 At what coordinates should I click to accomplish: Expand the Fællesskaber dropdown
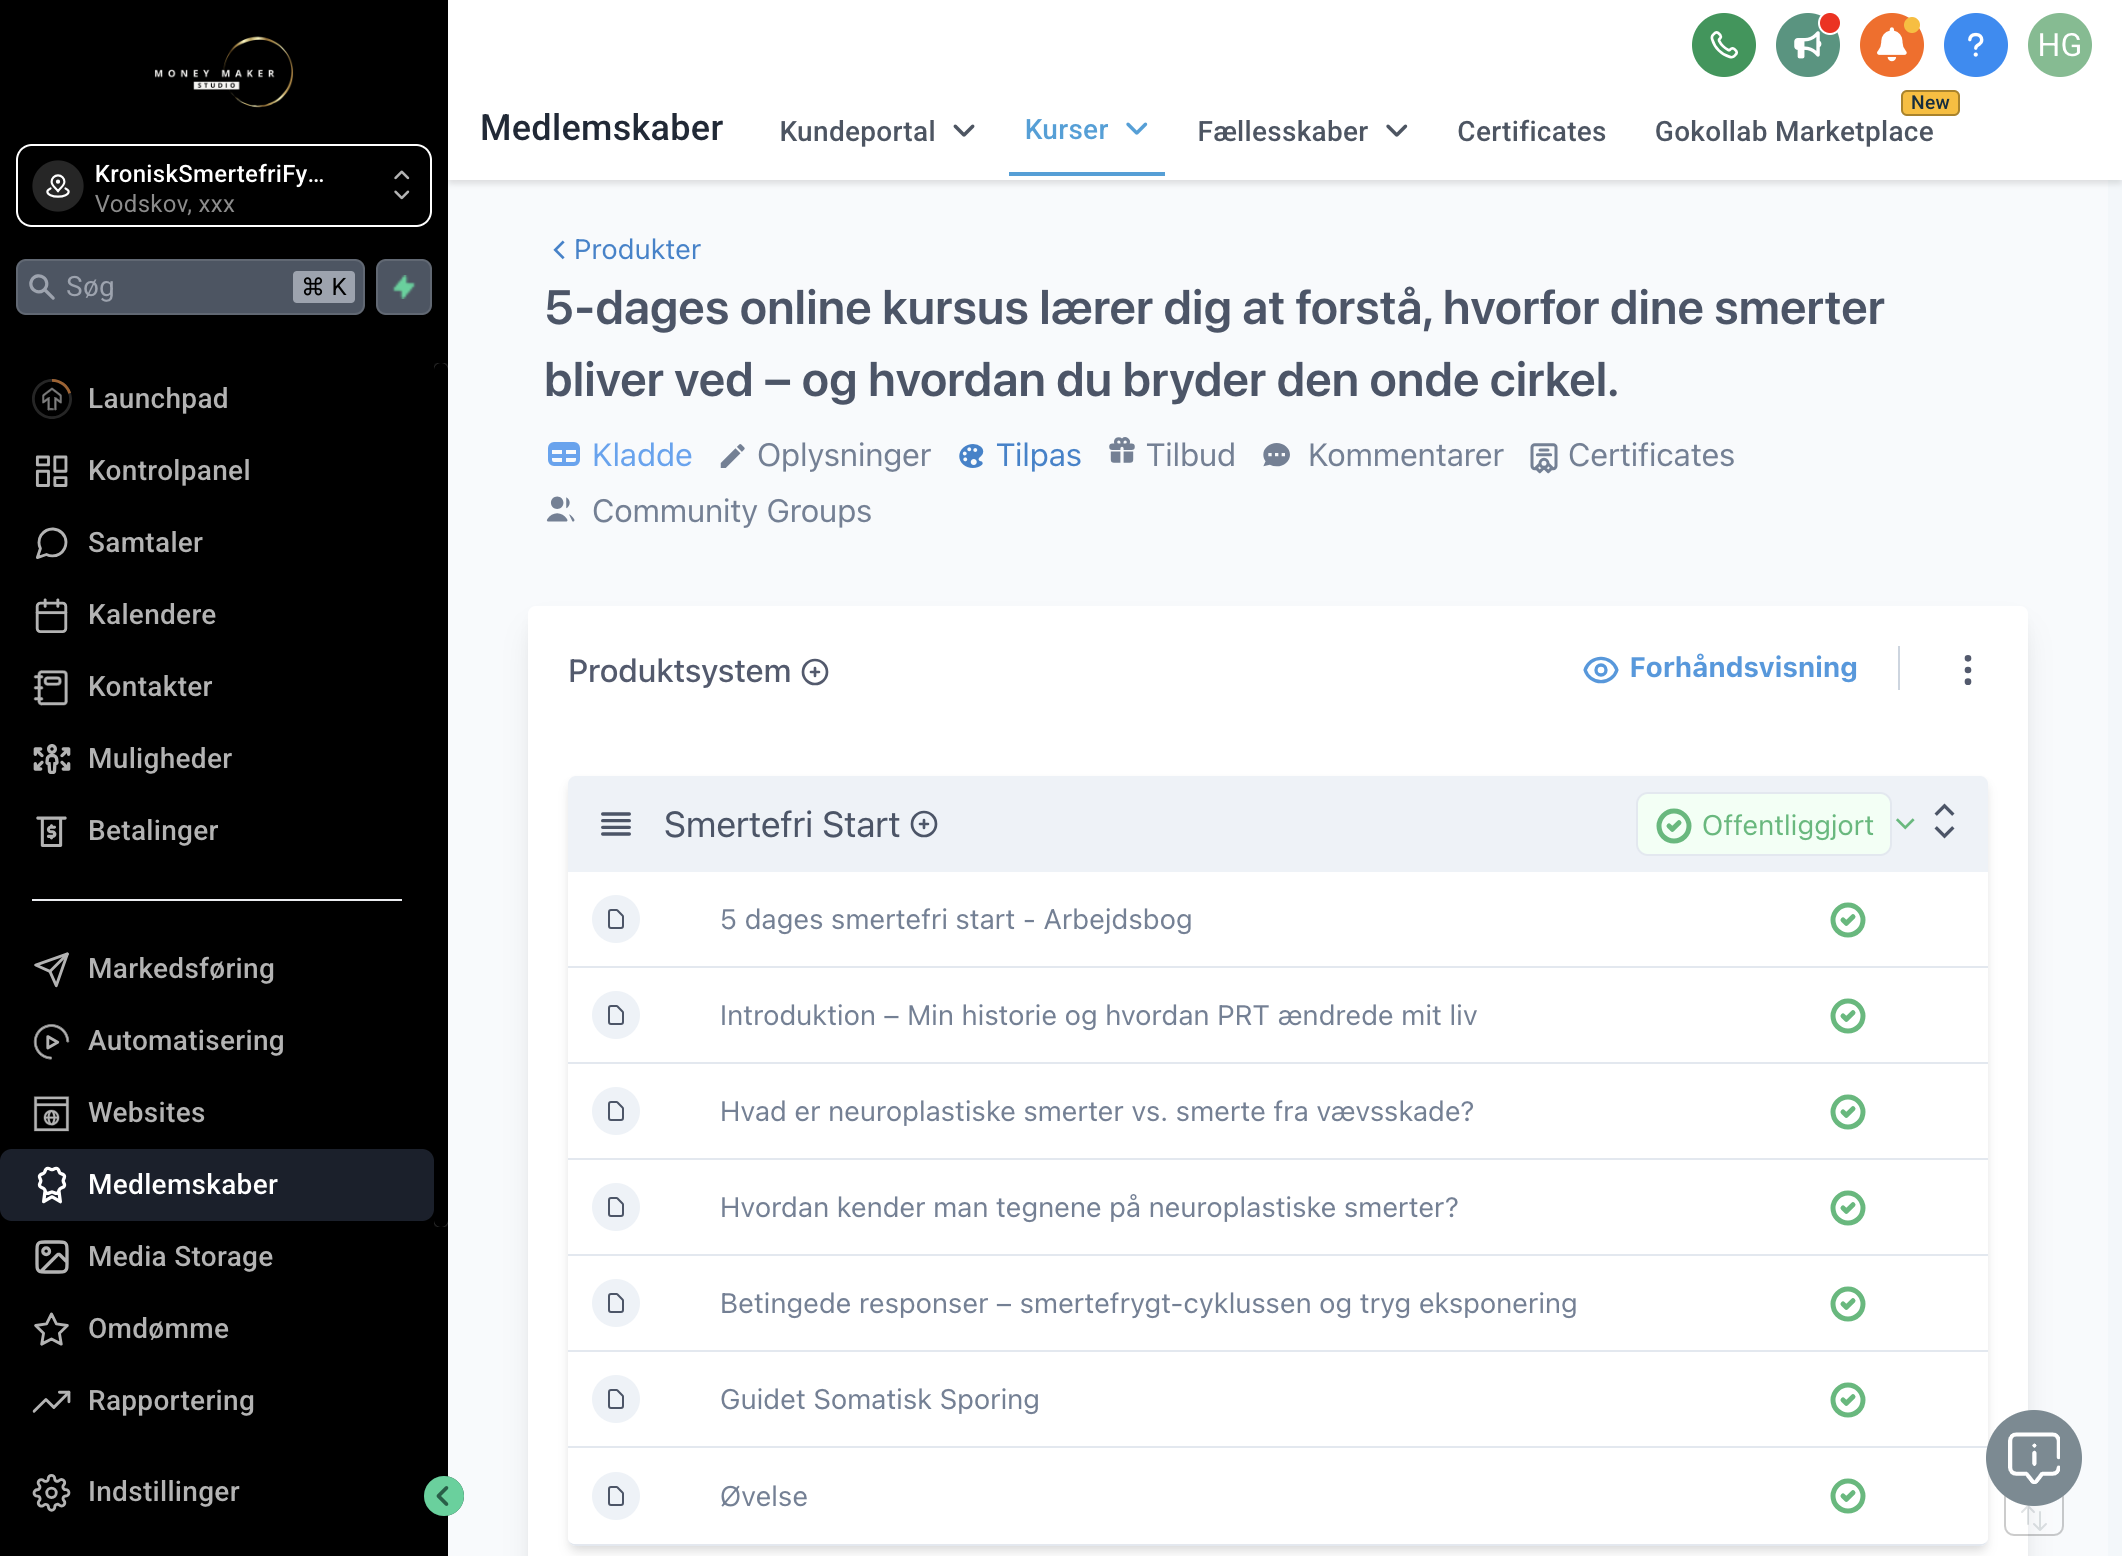[x=1302, y=131]
